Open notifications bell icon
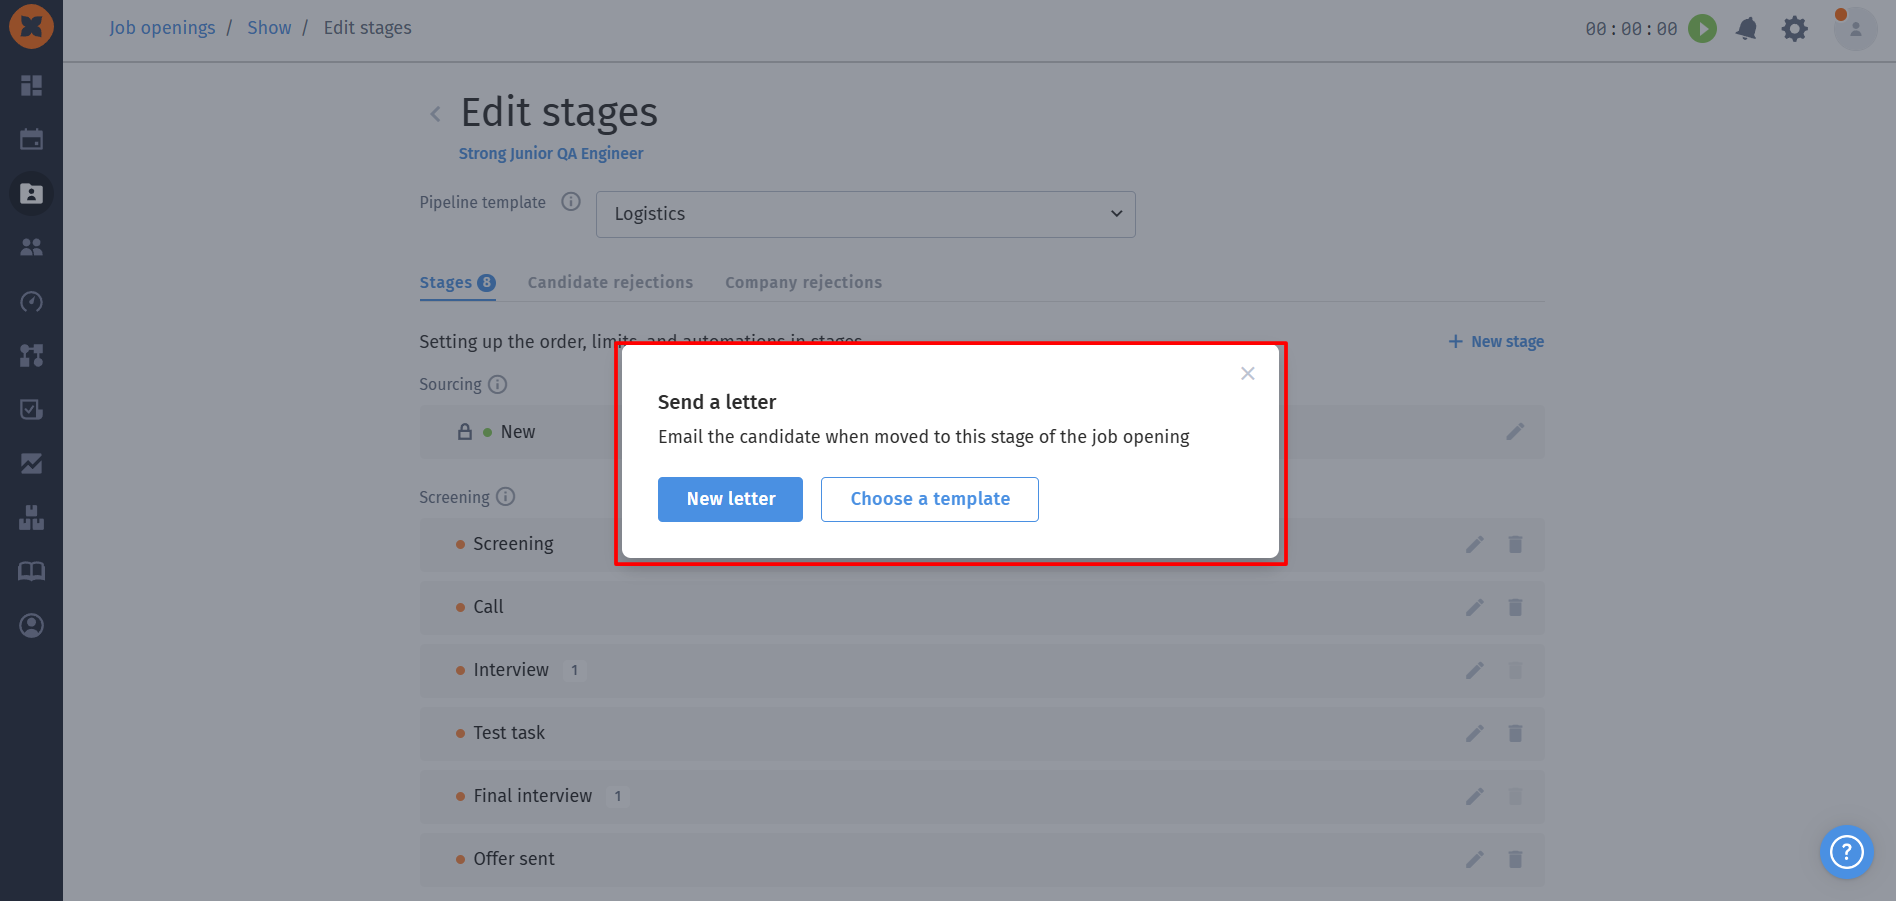 point(1747,29)
